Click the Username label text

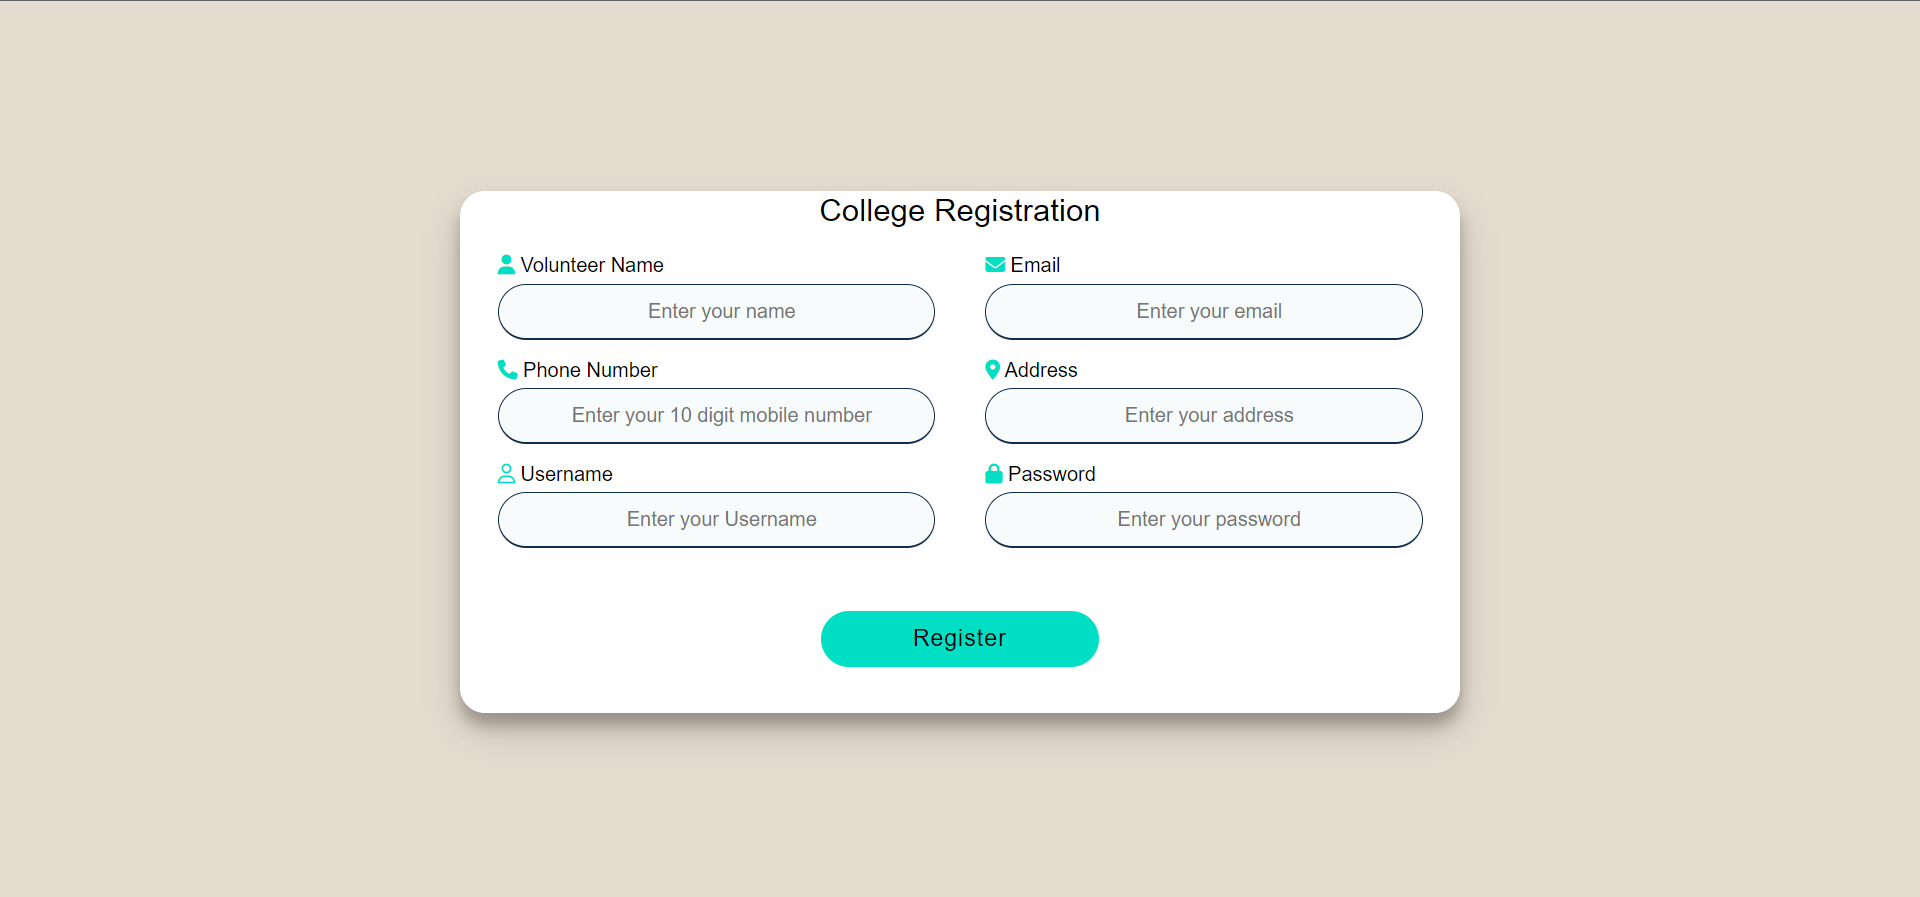566,474
